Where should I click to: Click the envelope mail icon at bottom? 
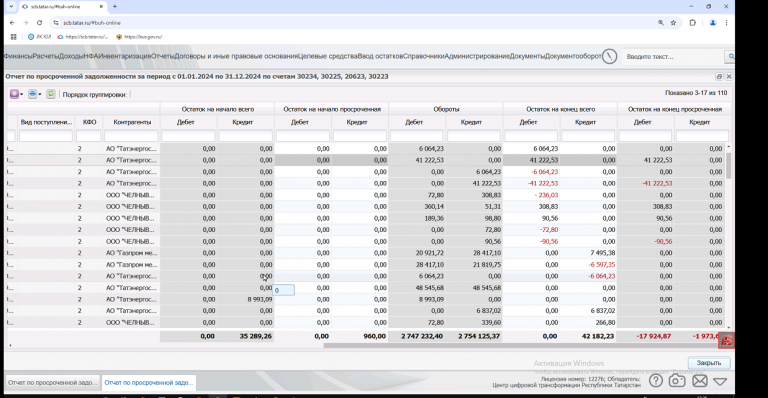(x=699, y=380)
